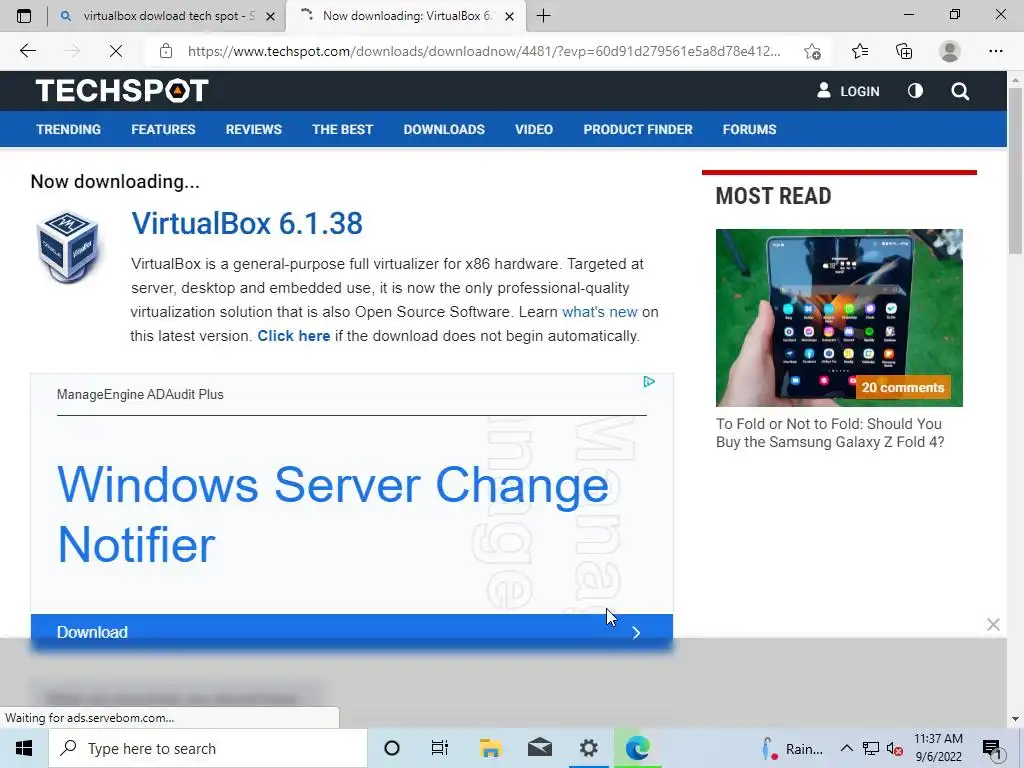Click the browser address bar URL

pyautogui.click(x=484, y=51)
